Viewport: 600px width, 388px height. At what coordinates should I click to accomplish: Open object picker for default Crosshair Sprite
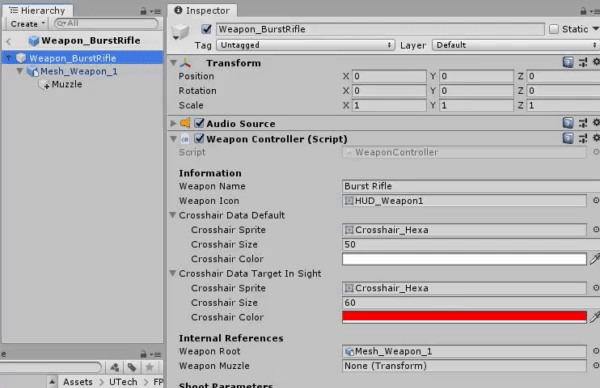point(596,229)
